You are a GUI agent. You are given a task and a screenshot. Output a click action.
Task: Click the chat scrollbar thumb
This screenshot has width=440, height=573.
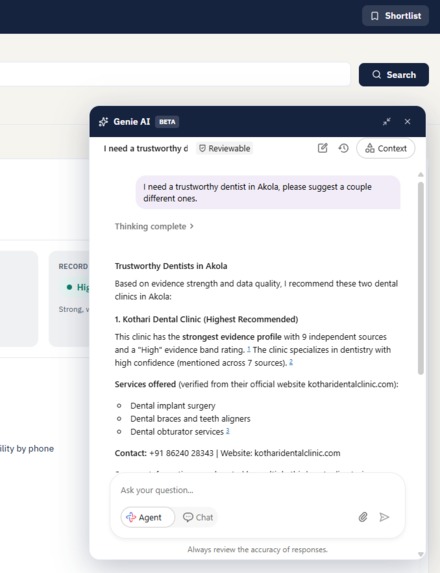[x=421, y=278]
